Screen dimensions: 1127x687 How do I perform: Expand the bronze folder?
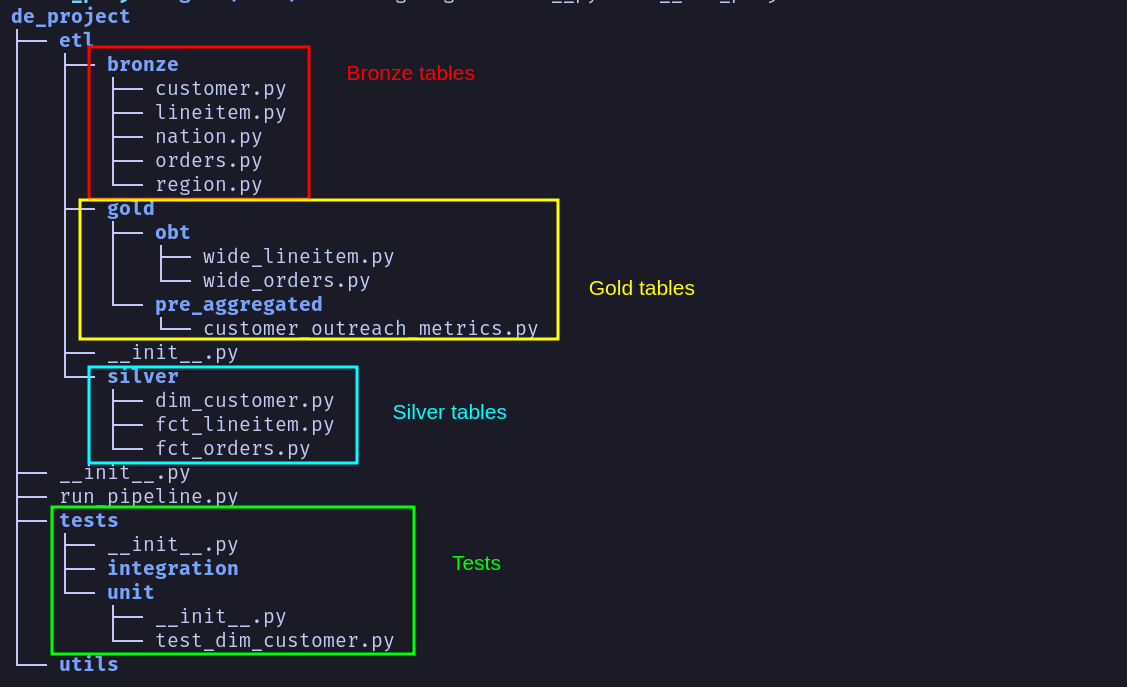142,64
